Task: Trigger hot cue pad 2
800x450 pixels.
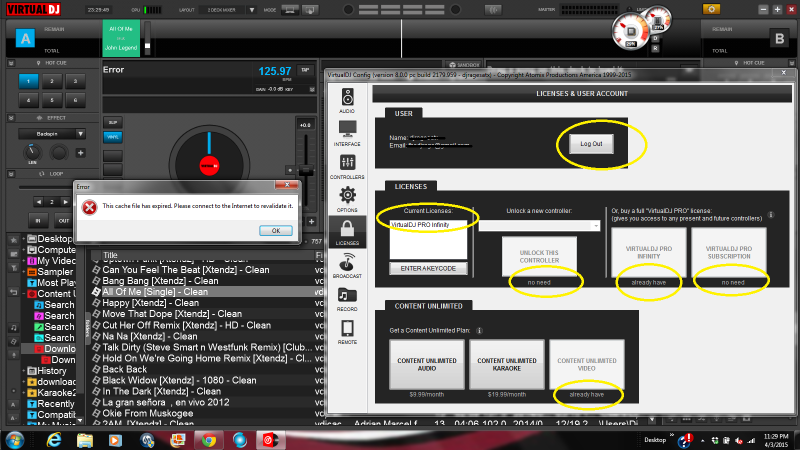Action: tap(52, 81)
